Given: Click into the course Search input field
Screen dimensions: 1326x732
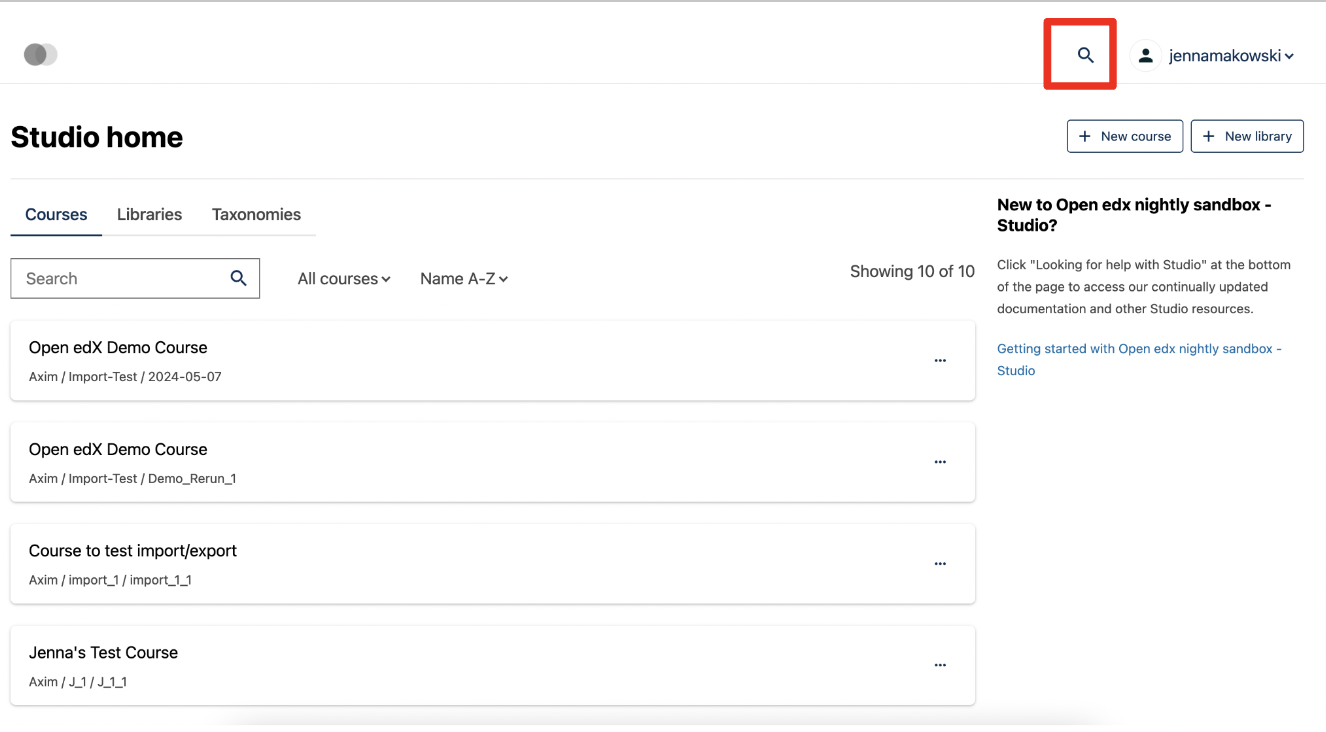Looking at the screenshot, I should pos(120,279).
